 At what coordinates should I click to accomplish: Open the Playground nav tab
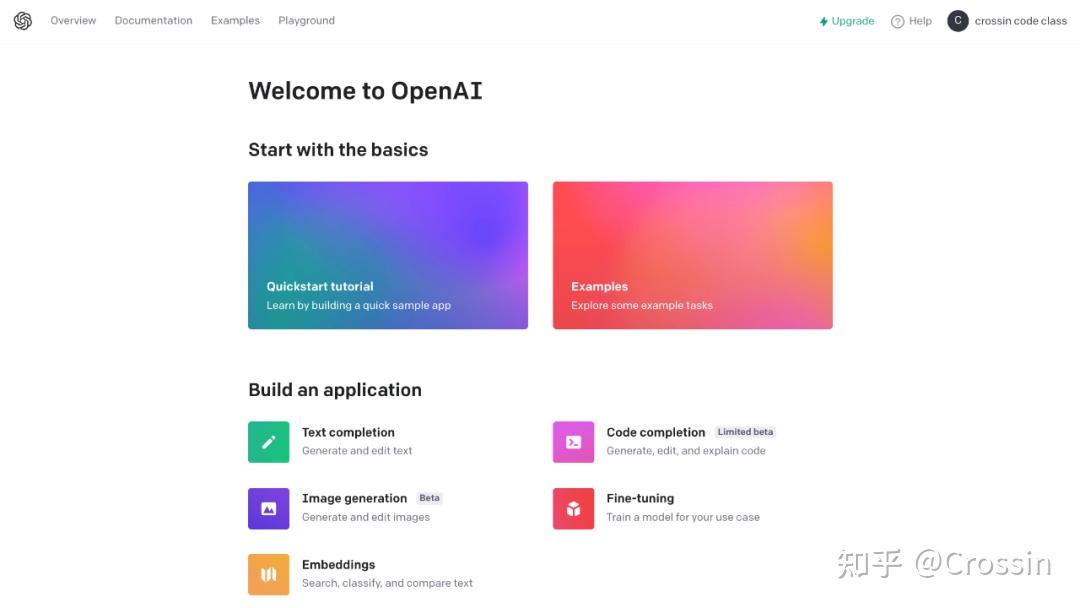click(307, 21)
